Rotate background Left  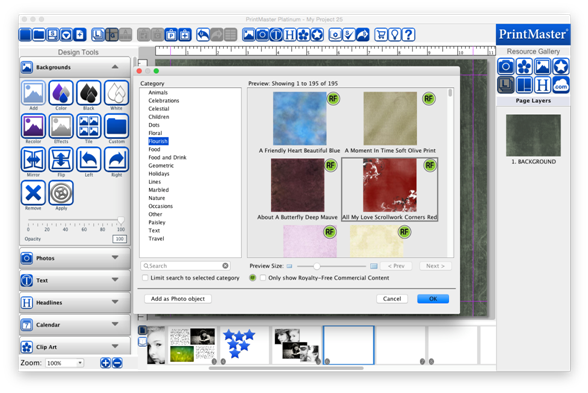(x=89, y=159)
